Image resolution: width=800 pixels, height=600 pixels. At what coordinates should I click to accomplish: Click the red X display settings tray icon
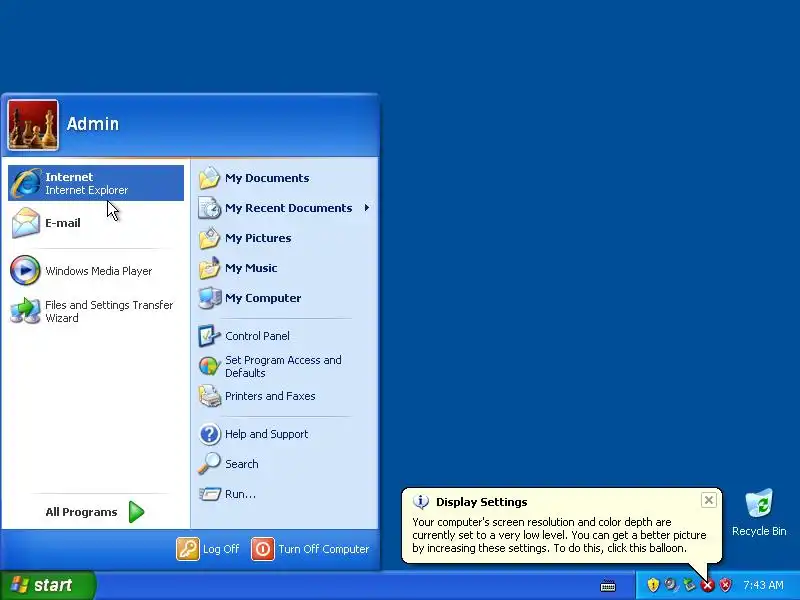pyautogui.click(x=707, y=585)
